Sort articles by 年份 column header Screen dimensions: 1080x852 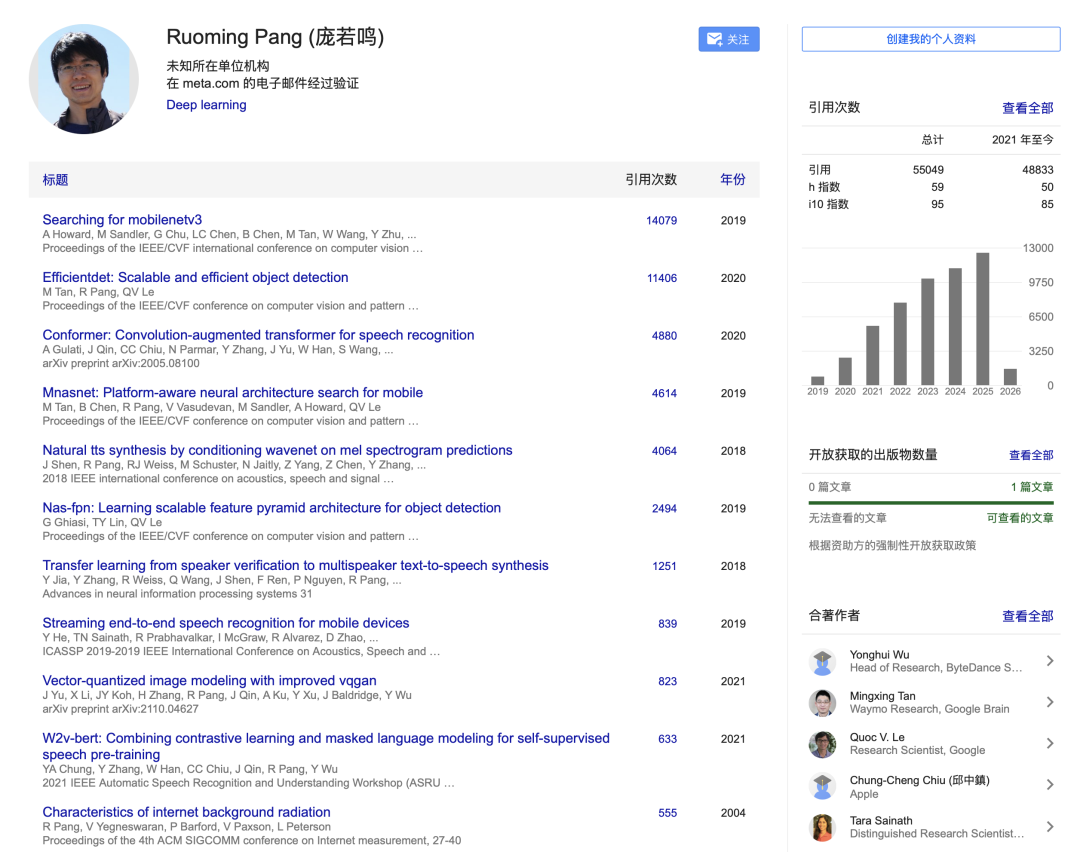[733, 180]
